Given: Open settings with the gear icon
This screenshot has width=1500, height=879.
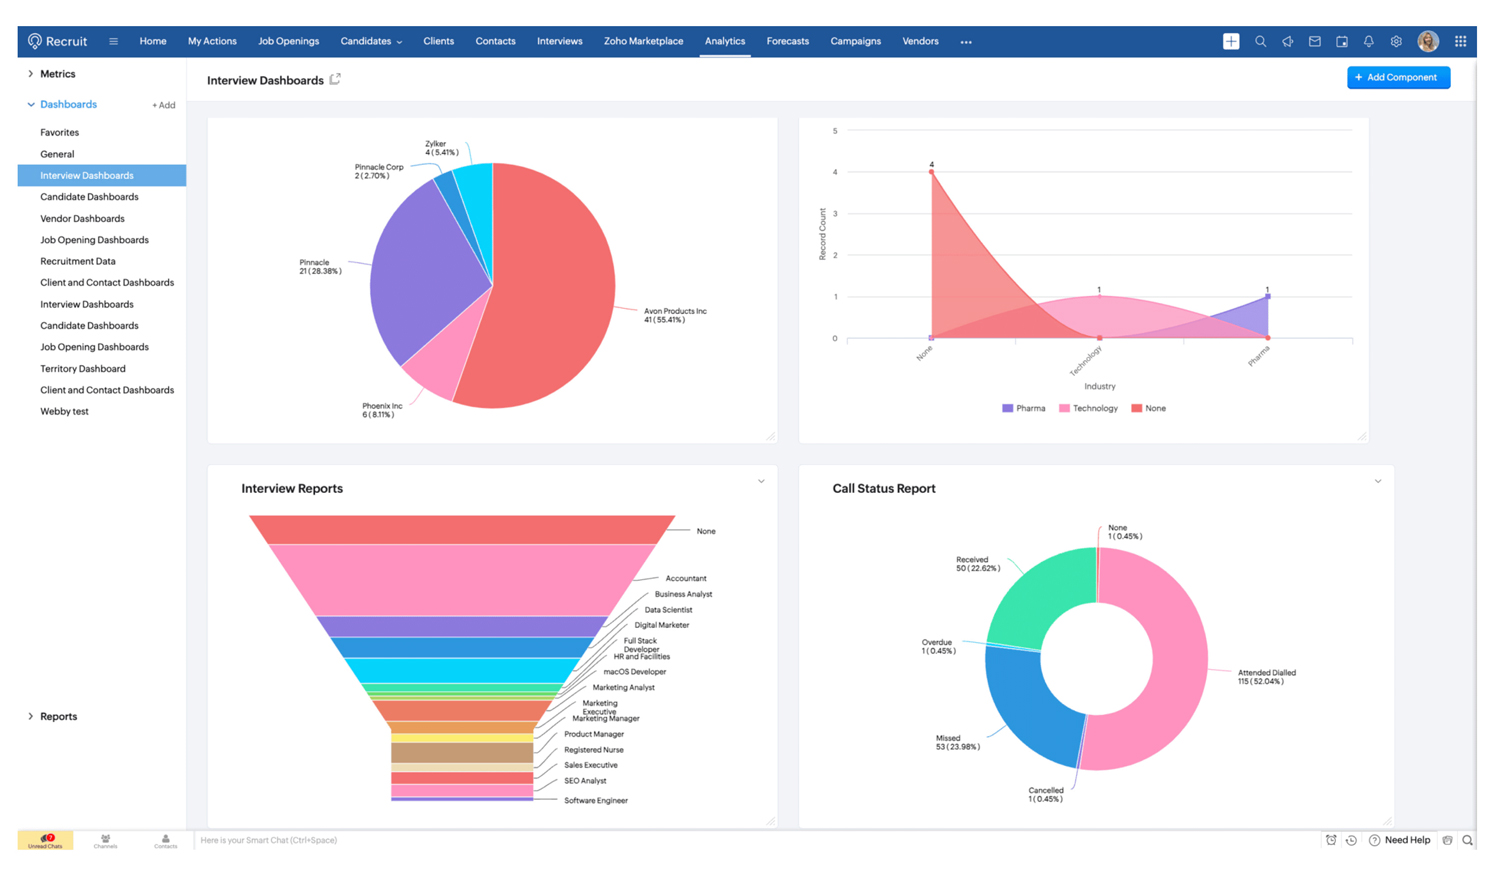Looking at the screenshot, I should (1395, 41).
